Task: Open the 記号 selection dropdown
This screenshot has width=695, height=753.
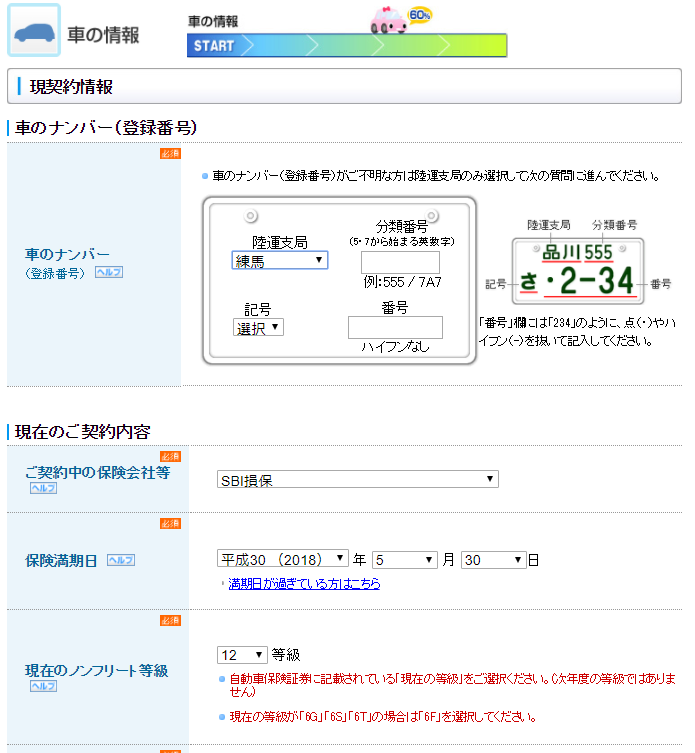Action: (259, 327)
